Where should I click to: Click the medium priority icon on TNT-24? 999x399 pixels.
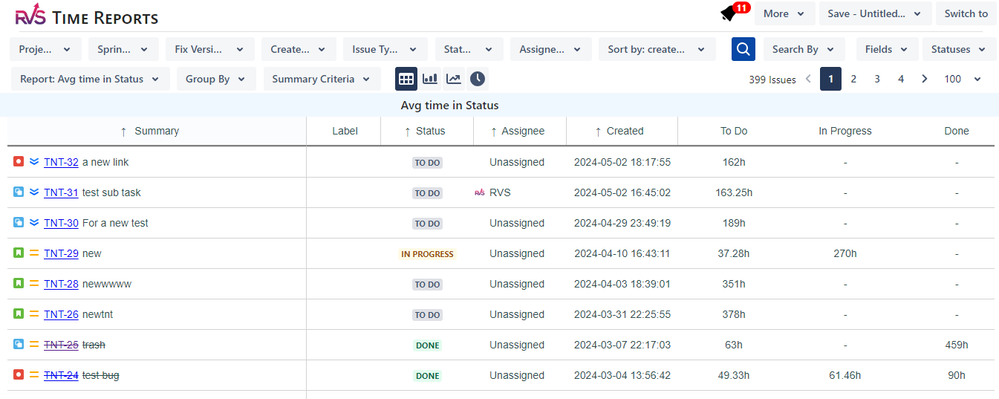(34, 375)
